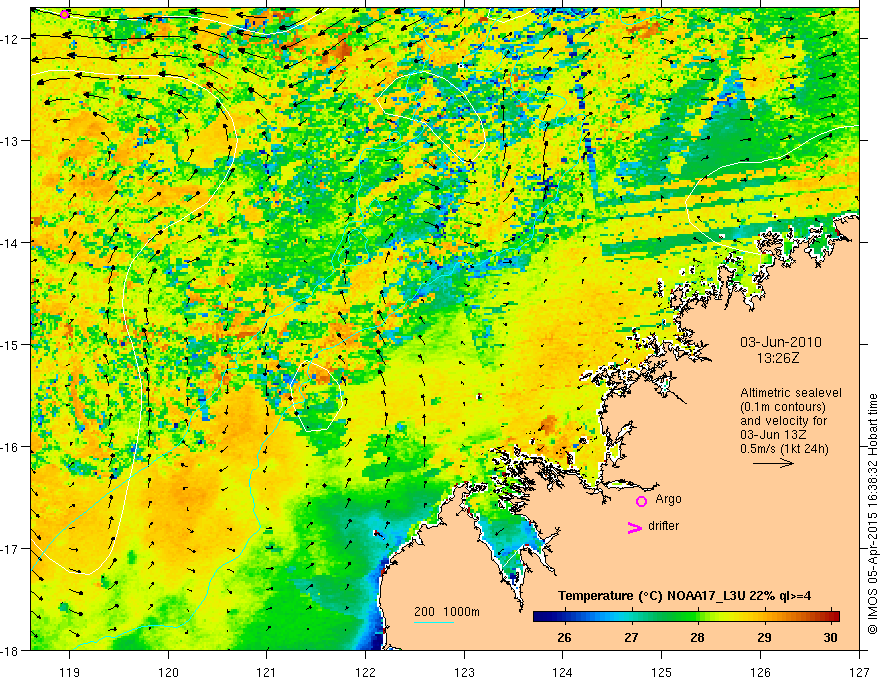Click the '26' color bar tick label

(x=564, y=637)
